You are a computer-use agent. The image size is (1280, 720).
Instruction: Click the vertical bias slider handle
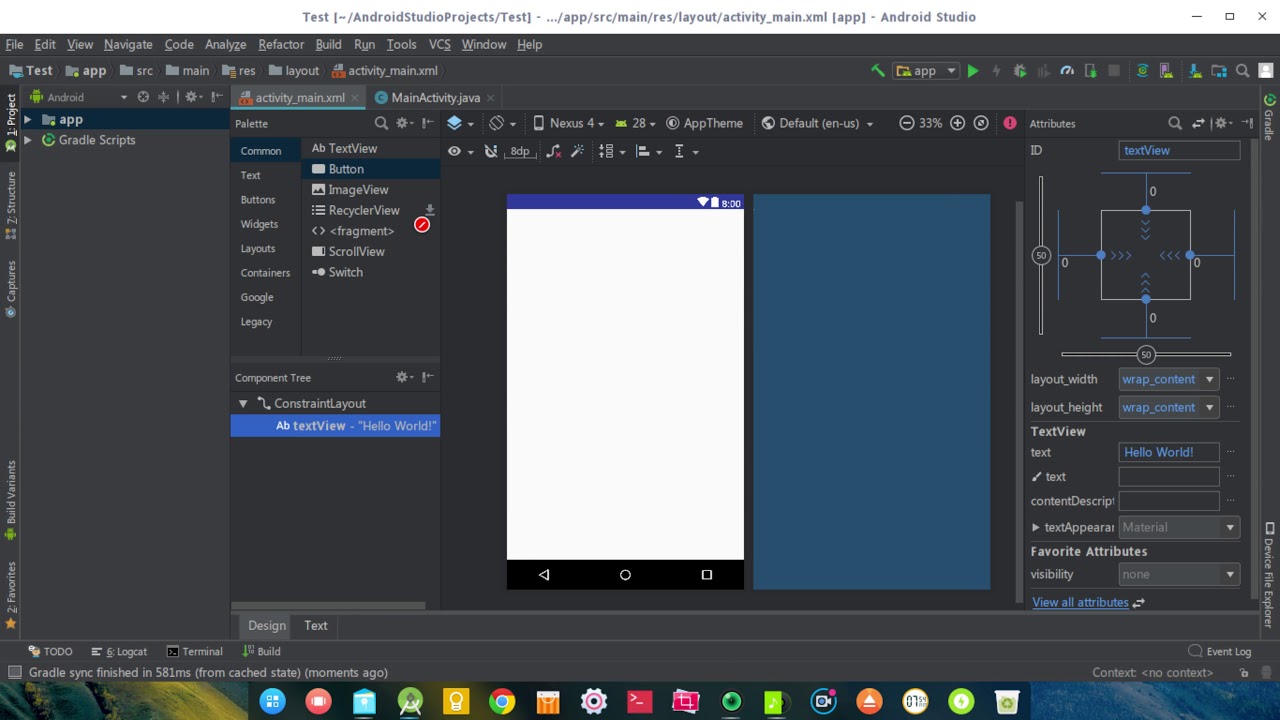tap(1041, 255)
